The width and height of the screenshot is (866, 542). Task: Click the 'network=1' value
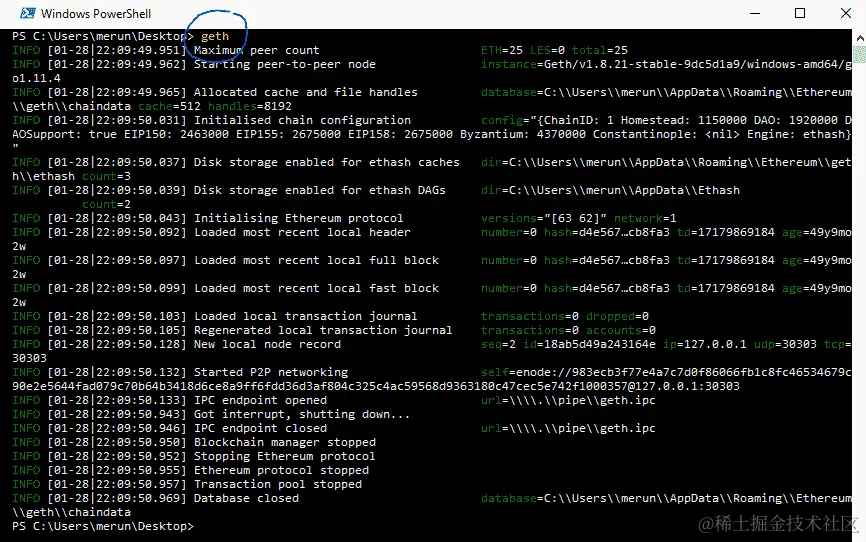pyautogui.click(x=645, y=218)
